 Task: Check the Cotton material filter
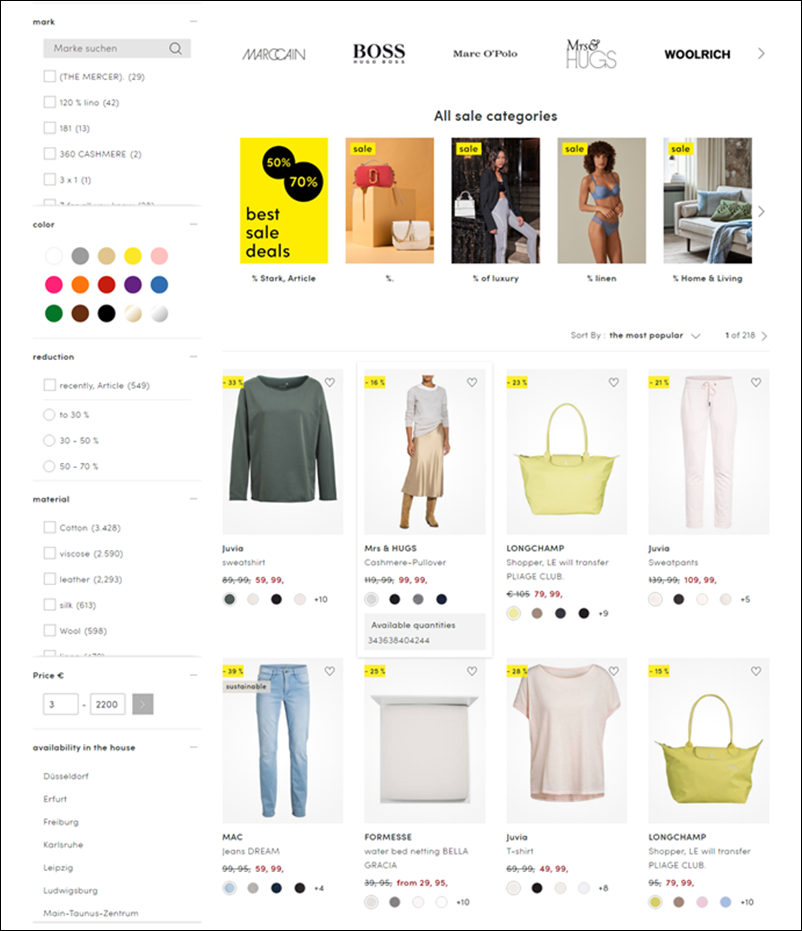tap(50, 527)
